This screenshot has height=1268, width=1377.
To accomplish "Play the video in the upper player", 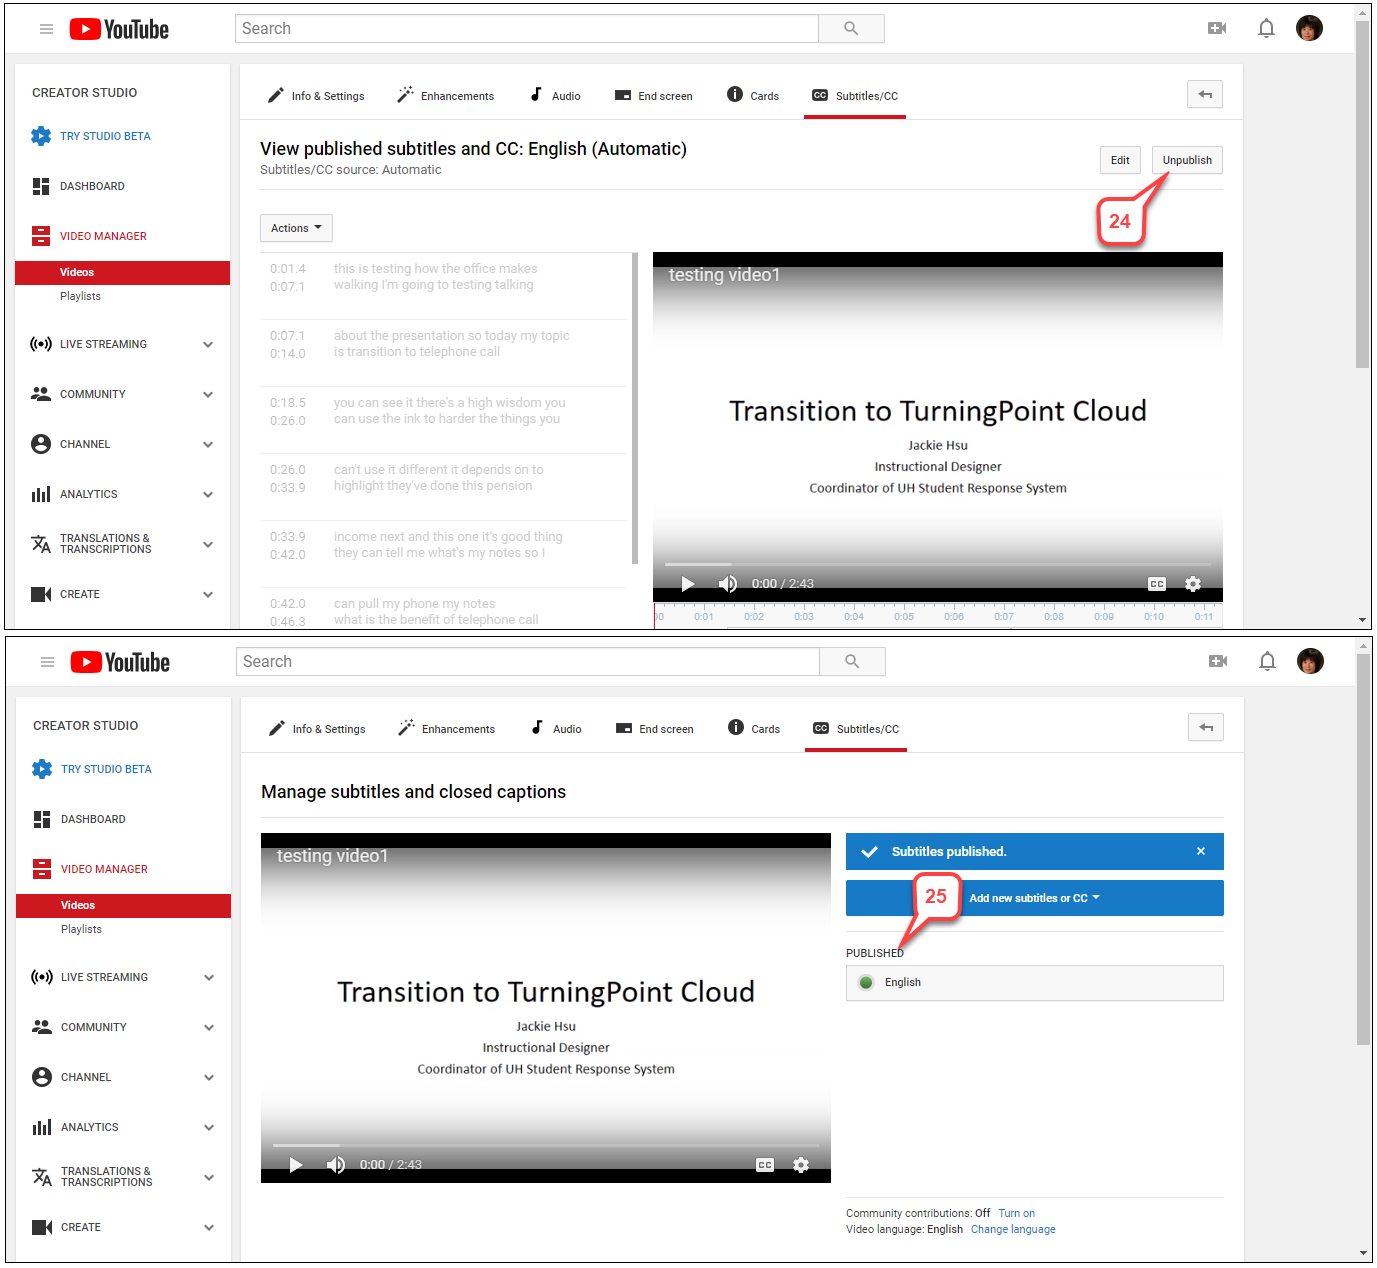I will tap(688, 584).
